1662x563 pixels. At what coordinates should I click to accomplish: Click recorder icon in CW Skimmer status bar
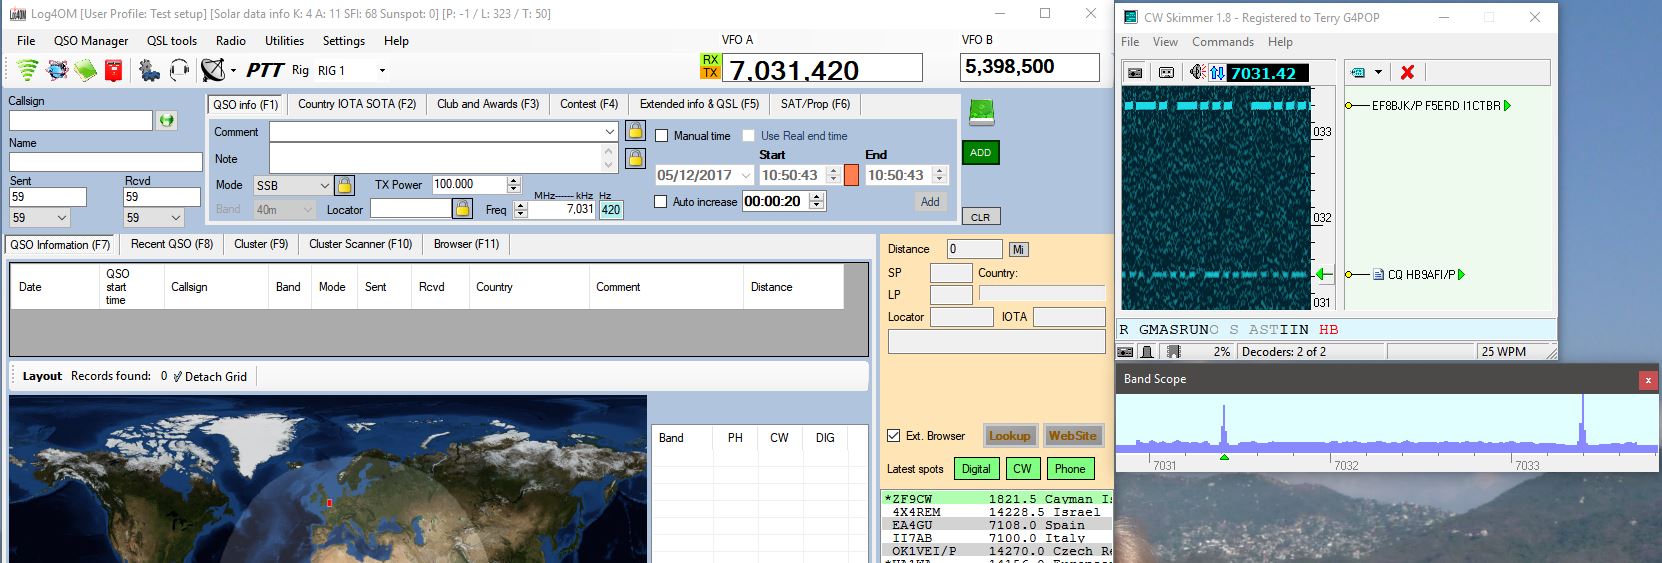1126,352
